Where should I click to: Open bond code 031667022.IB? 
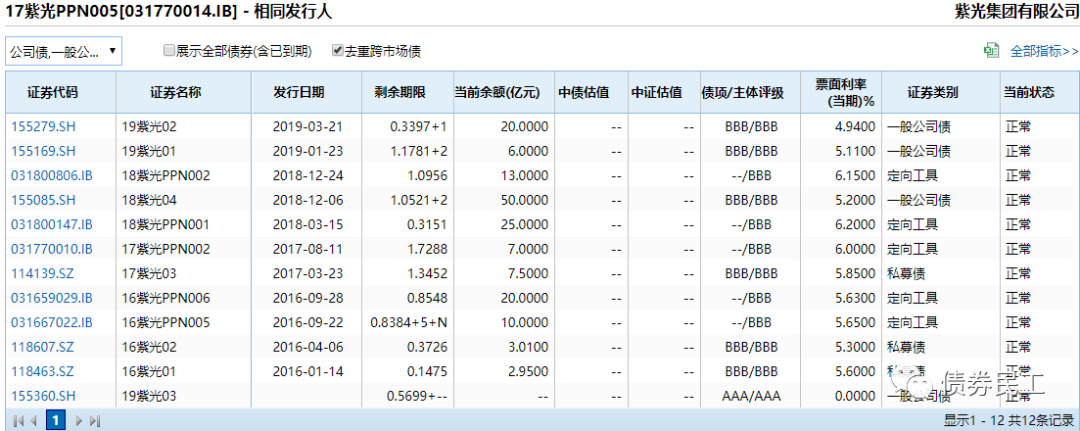tap(52, 322)
